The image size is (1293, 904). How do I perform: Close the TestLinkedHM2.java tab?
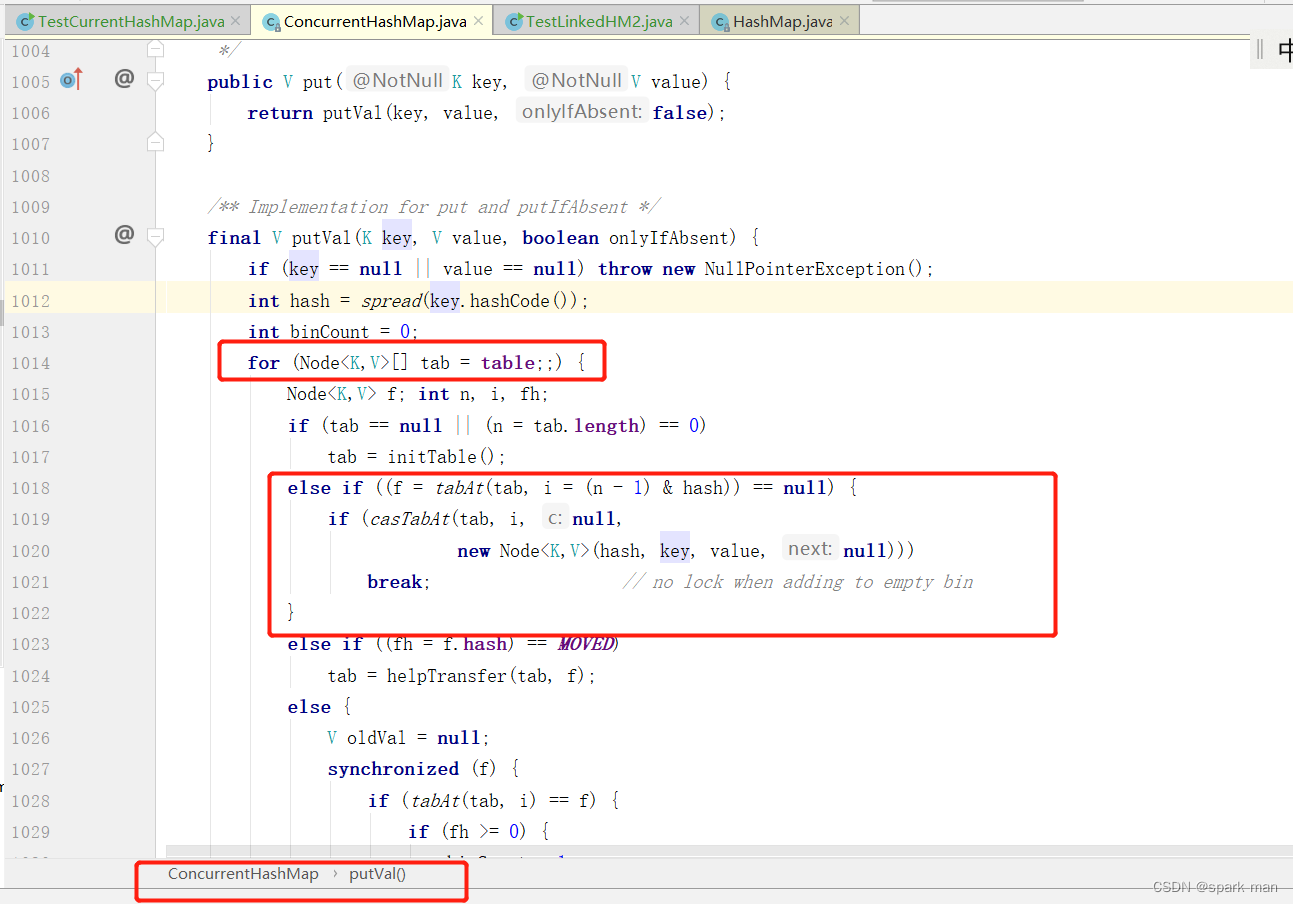(685, 21)
